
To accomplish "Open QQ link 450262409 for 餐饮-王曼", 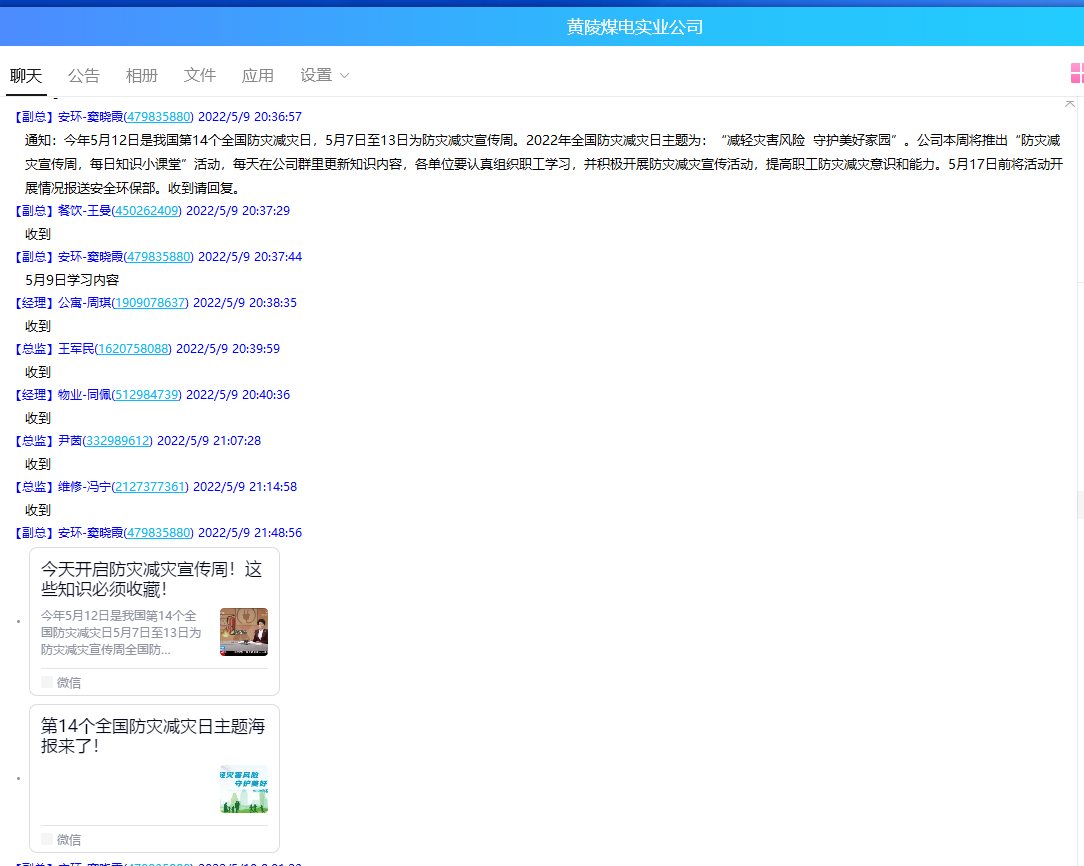I will (147, 211).
